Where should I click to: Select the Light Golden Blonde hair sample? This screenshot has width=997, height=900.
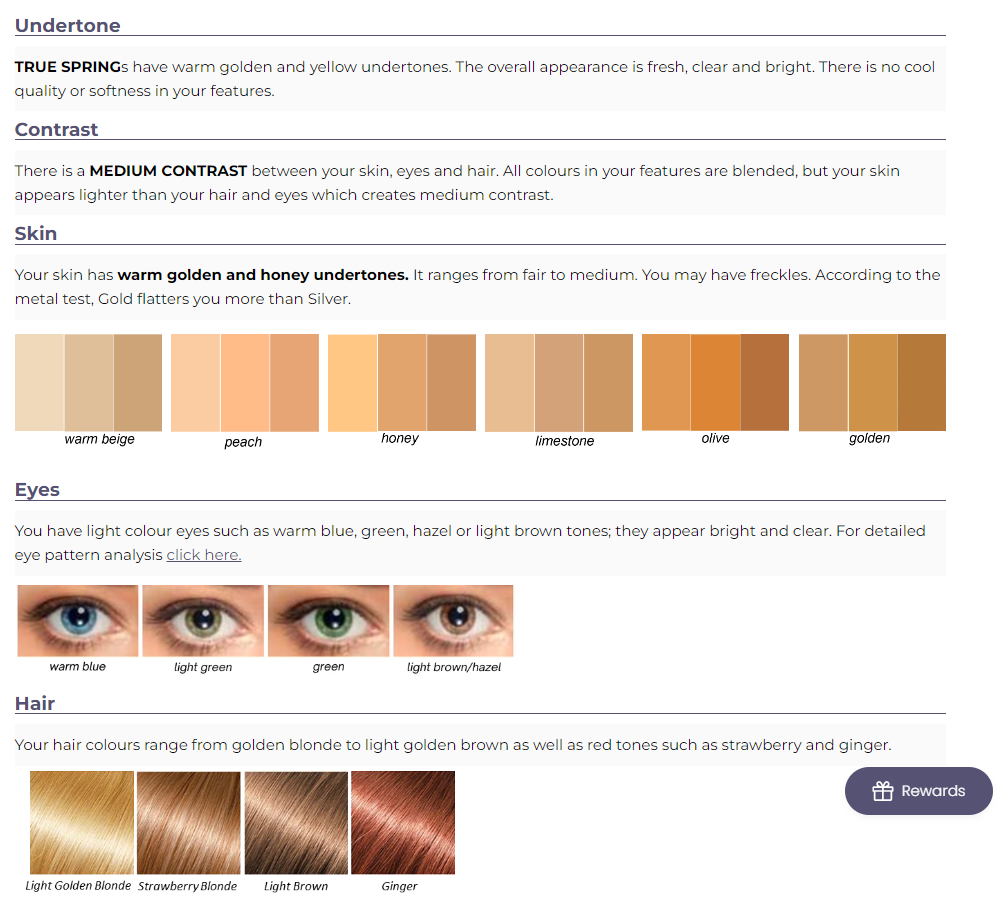pos(81,822)
